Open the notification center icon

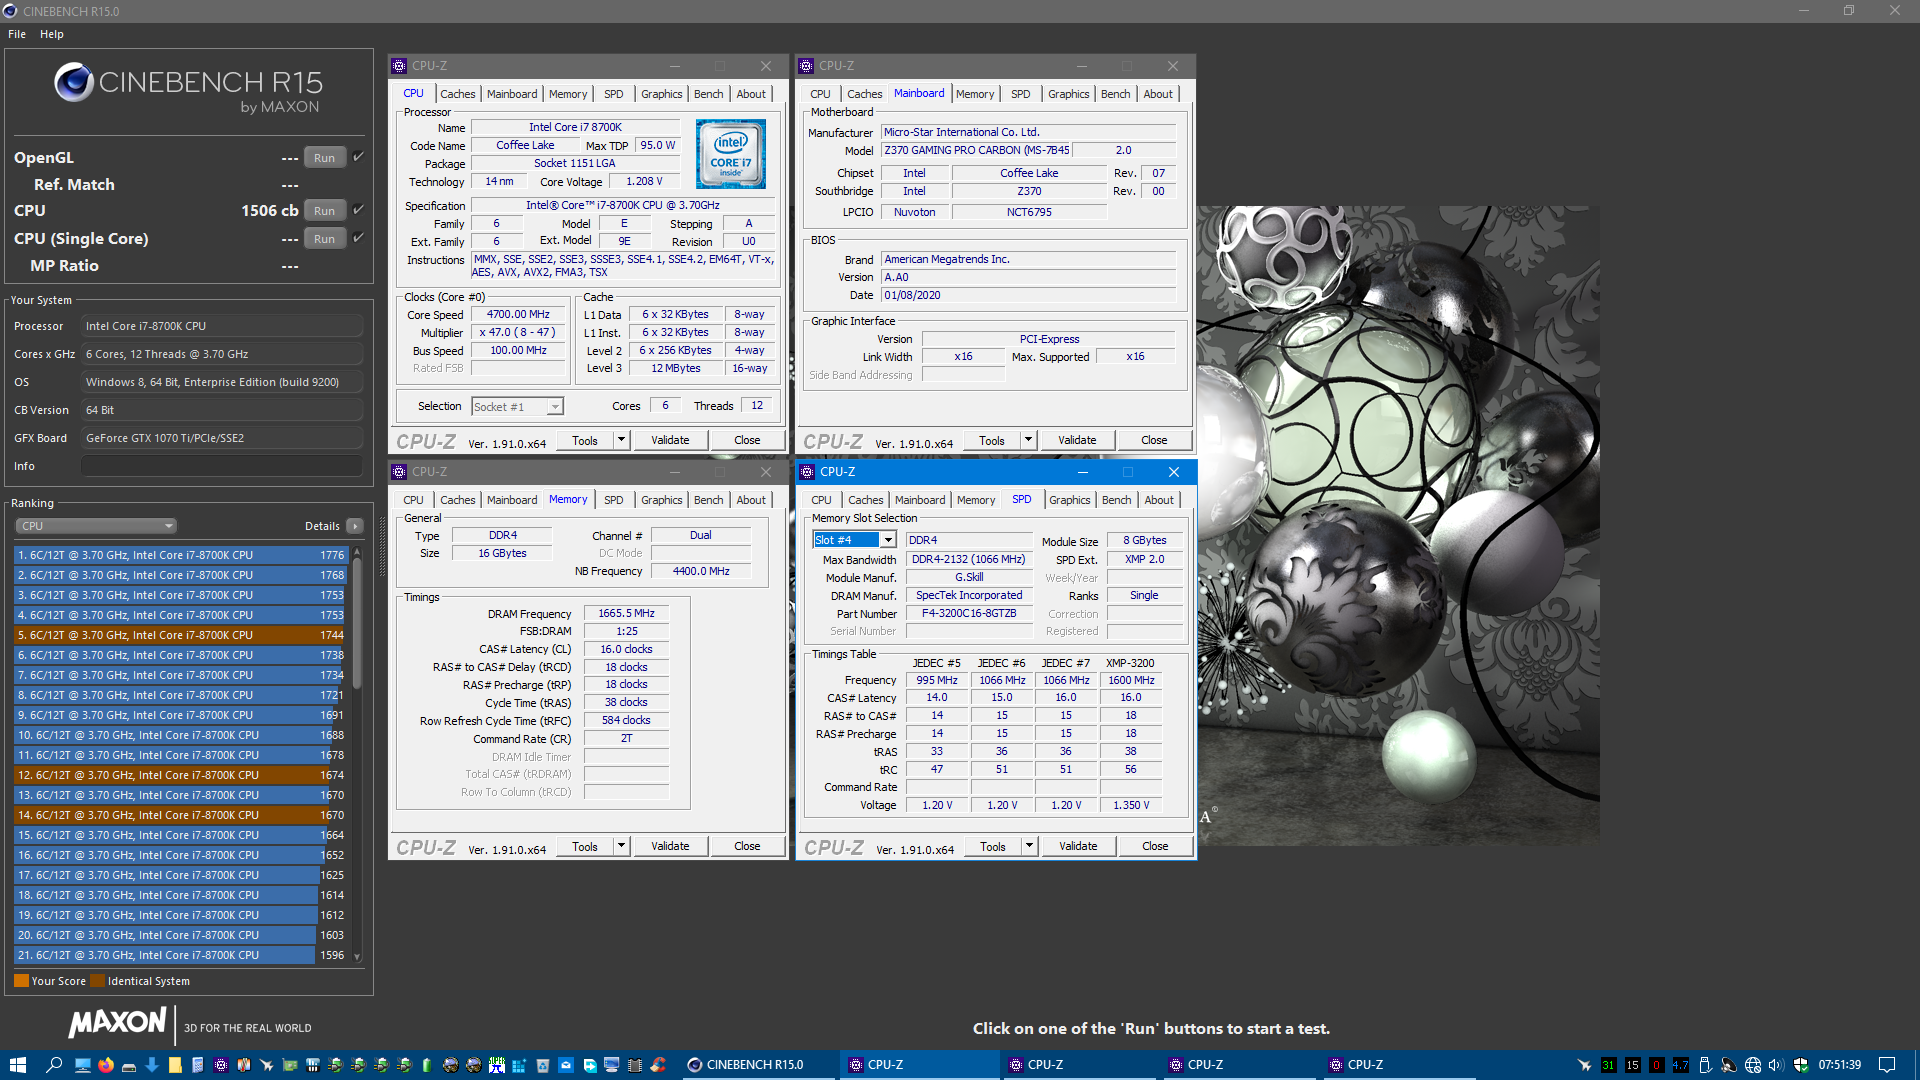(1887, 1065)
